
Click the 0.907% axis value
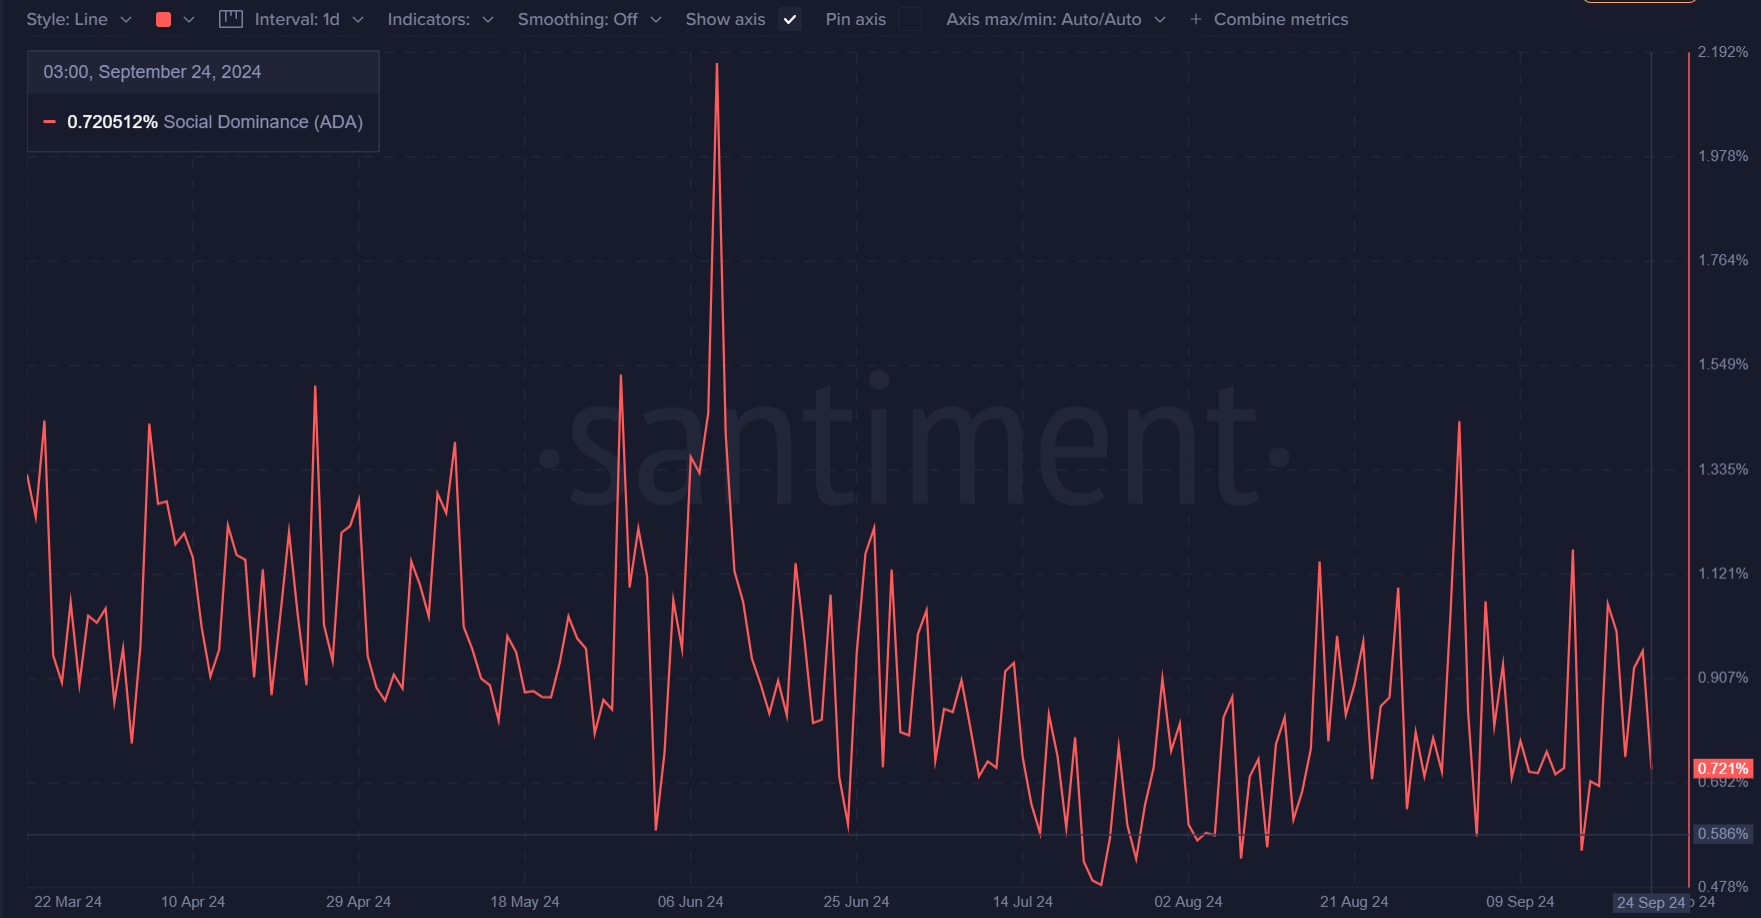(x=1723, y=677)
